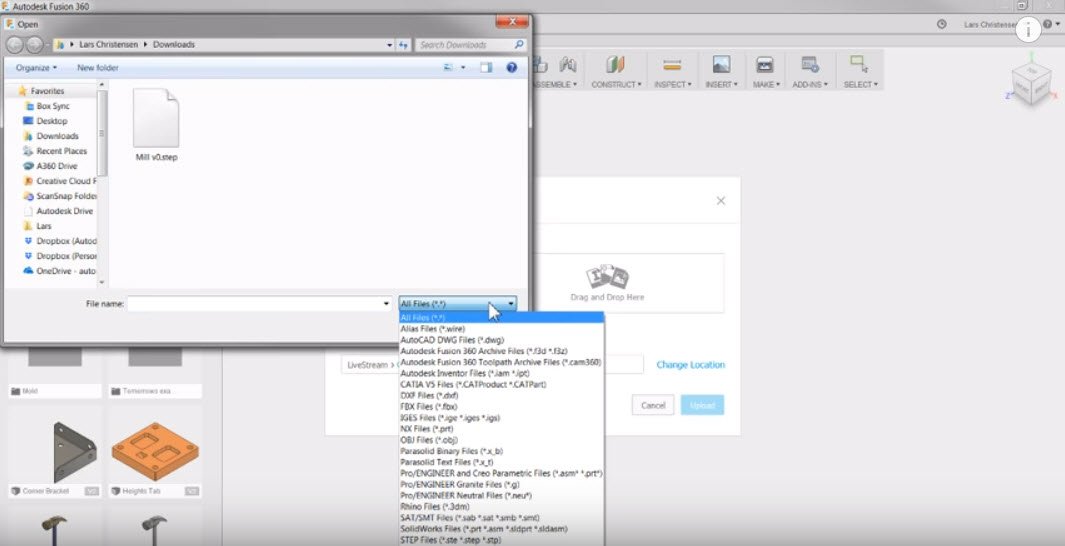
Task: Choose Parasolid Binary Files option
Action: pyautogui.click(x=501, y=451)
